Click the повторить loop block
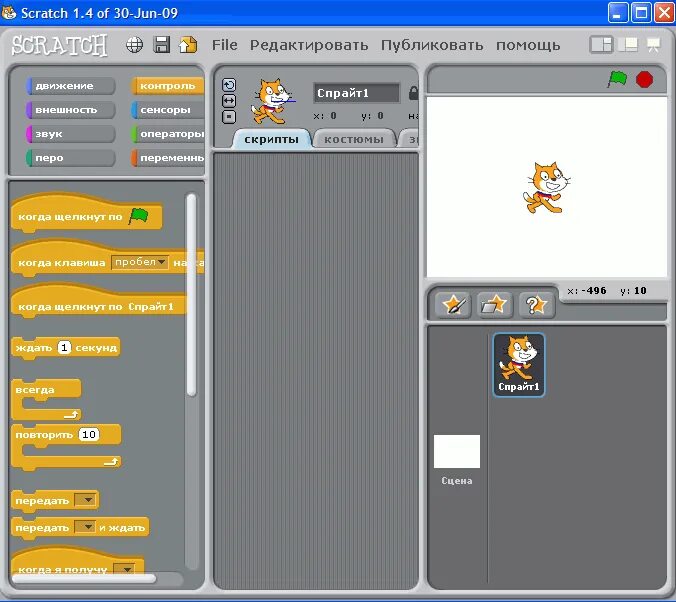Screen dimensions: 676x602 pyautogui.click(x=66, y=447)
